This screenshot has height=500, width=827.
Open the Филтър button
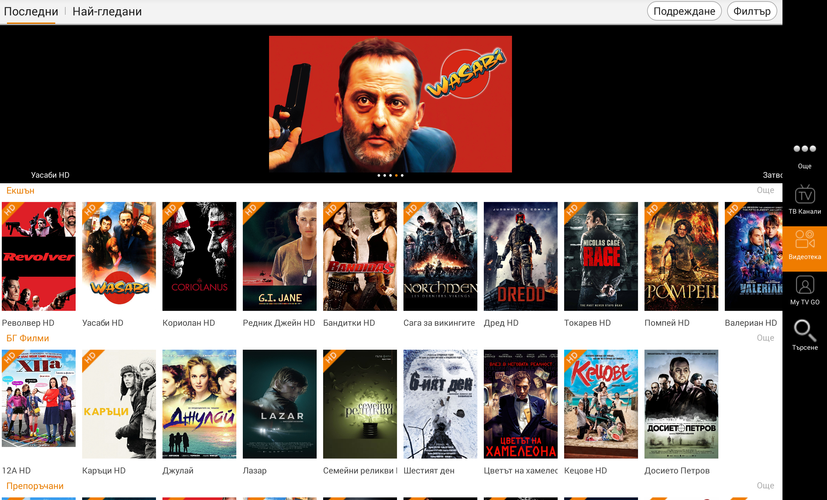tap(752, 11)
